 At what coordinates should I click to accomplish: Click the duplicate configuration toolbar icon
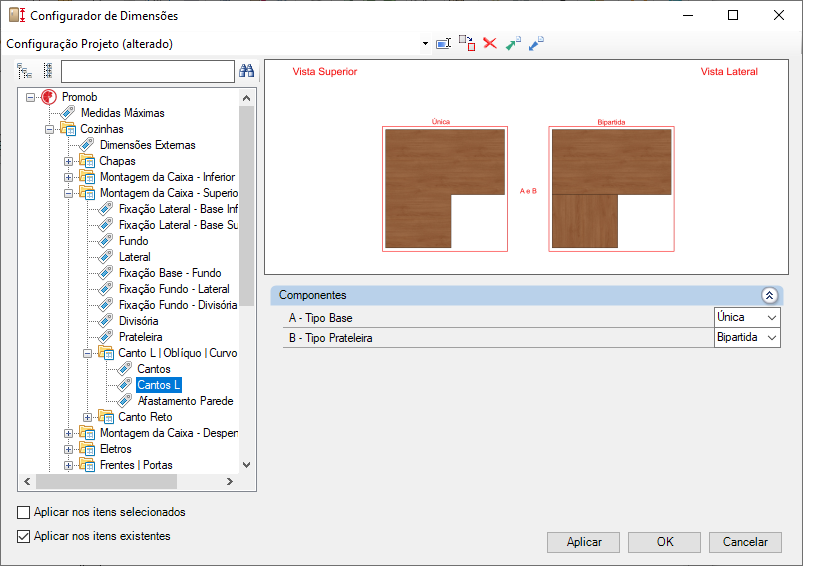(x=467, y=44)
